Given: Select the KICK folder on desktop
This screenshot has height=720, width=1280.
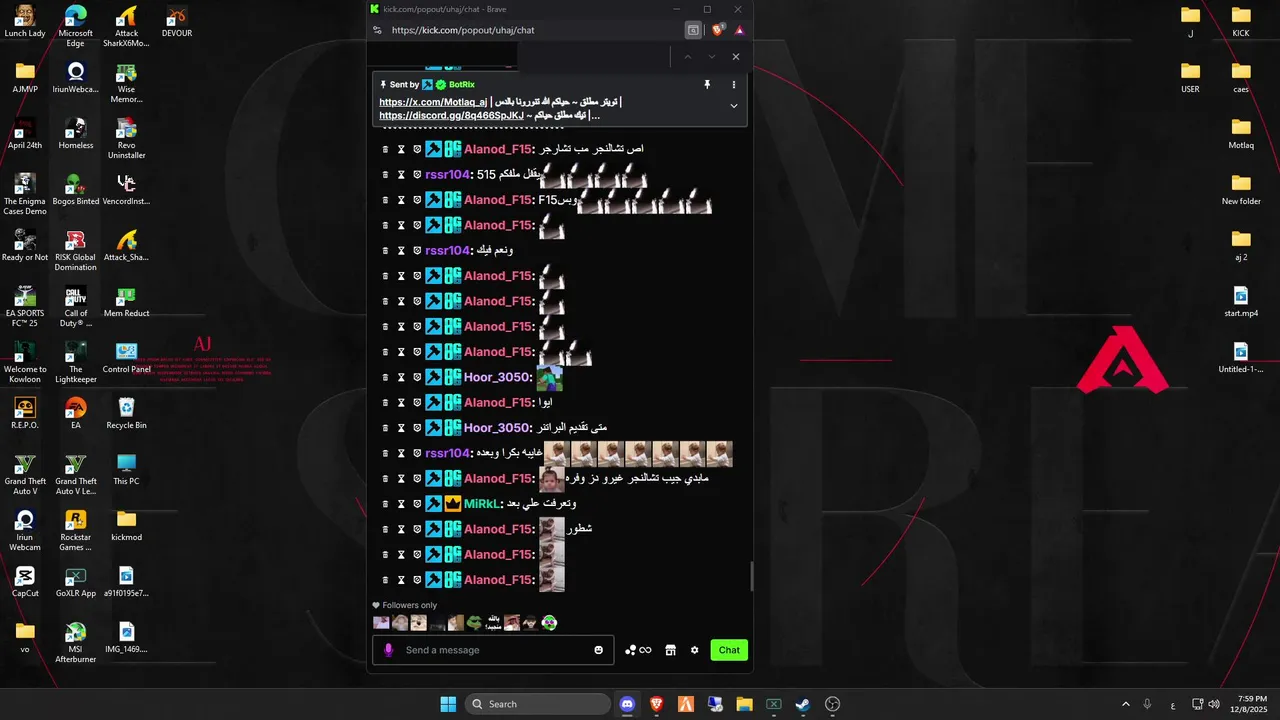Looking at the screenshot, I should [x=1241, y=22].
